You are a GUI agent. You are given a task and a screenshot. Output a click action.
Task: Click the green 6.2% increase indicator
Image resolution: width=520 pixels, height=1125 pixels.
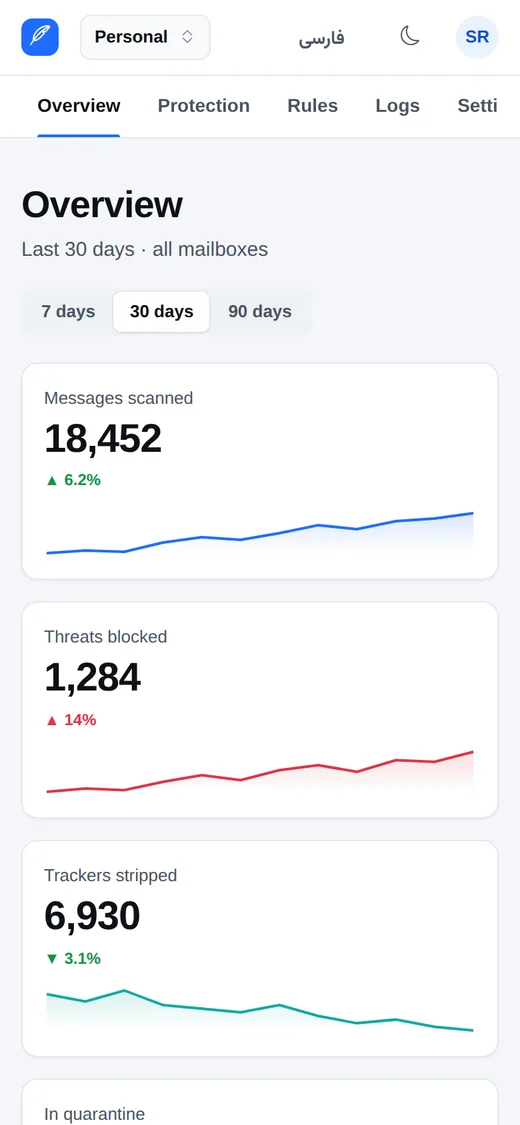pos(73,480)
